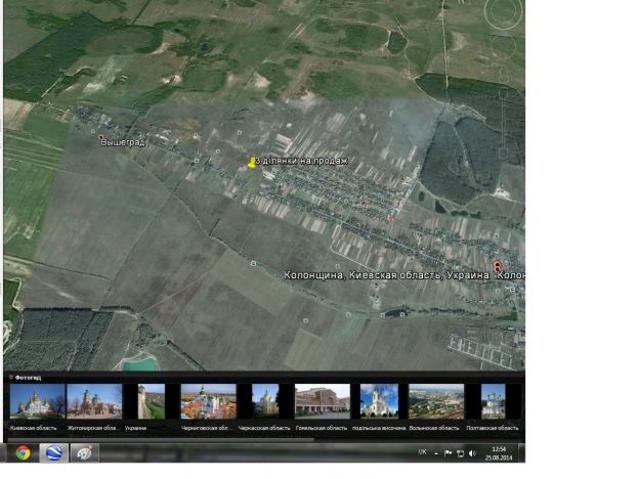Screen dimensions: 640x479
Task: Open Action Center flag icon
Action: [447, 453]
